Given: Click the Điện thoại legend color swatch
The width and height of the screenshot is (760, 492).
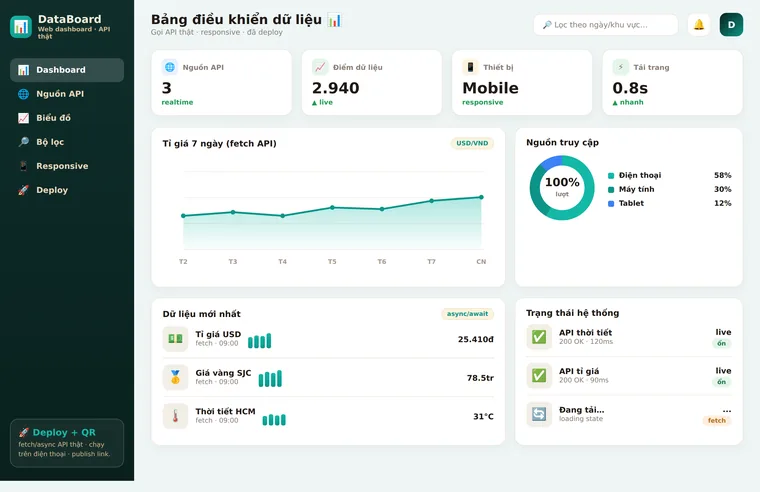Looking at the screenshot, I should click(611, 175).
